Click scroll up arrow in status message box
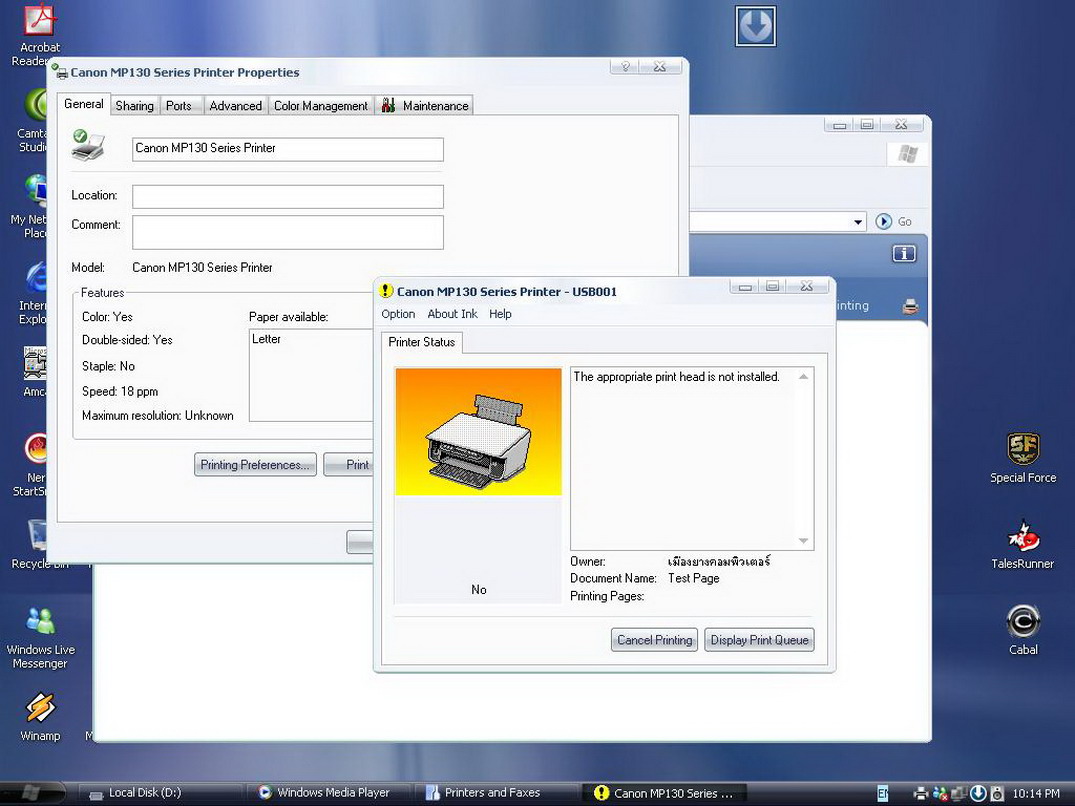1075x806 pixels. click(x=804, y=377)
